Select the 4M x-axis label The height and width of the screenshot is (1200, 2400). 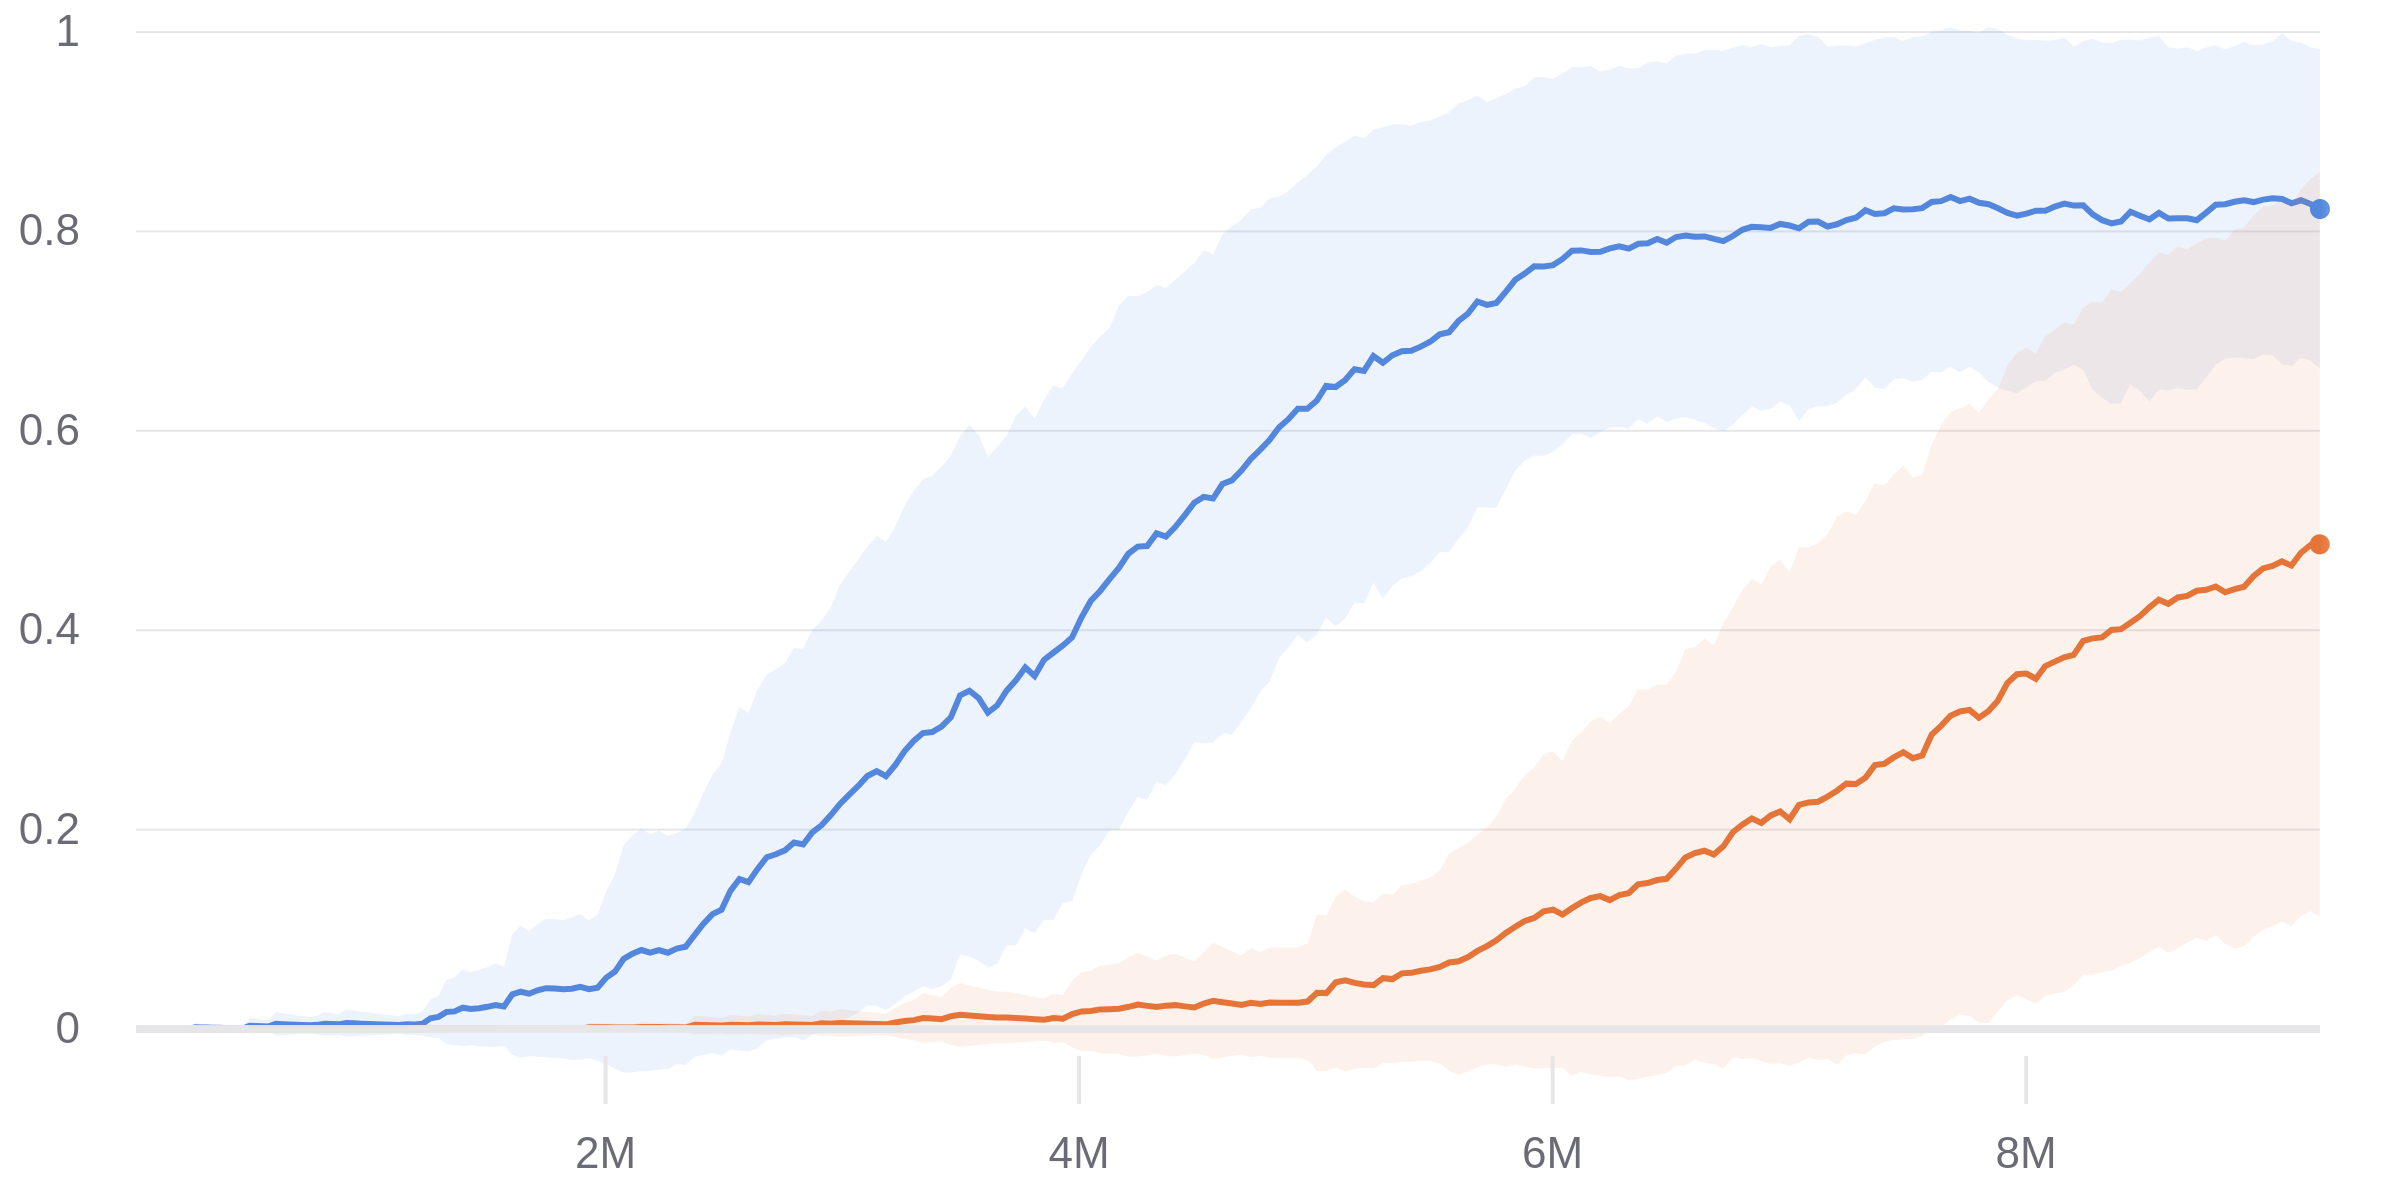coord(1078,1154)
